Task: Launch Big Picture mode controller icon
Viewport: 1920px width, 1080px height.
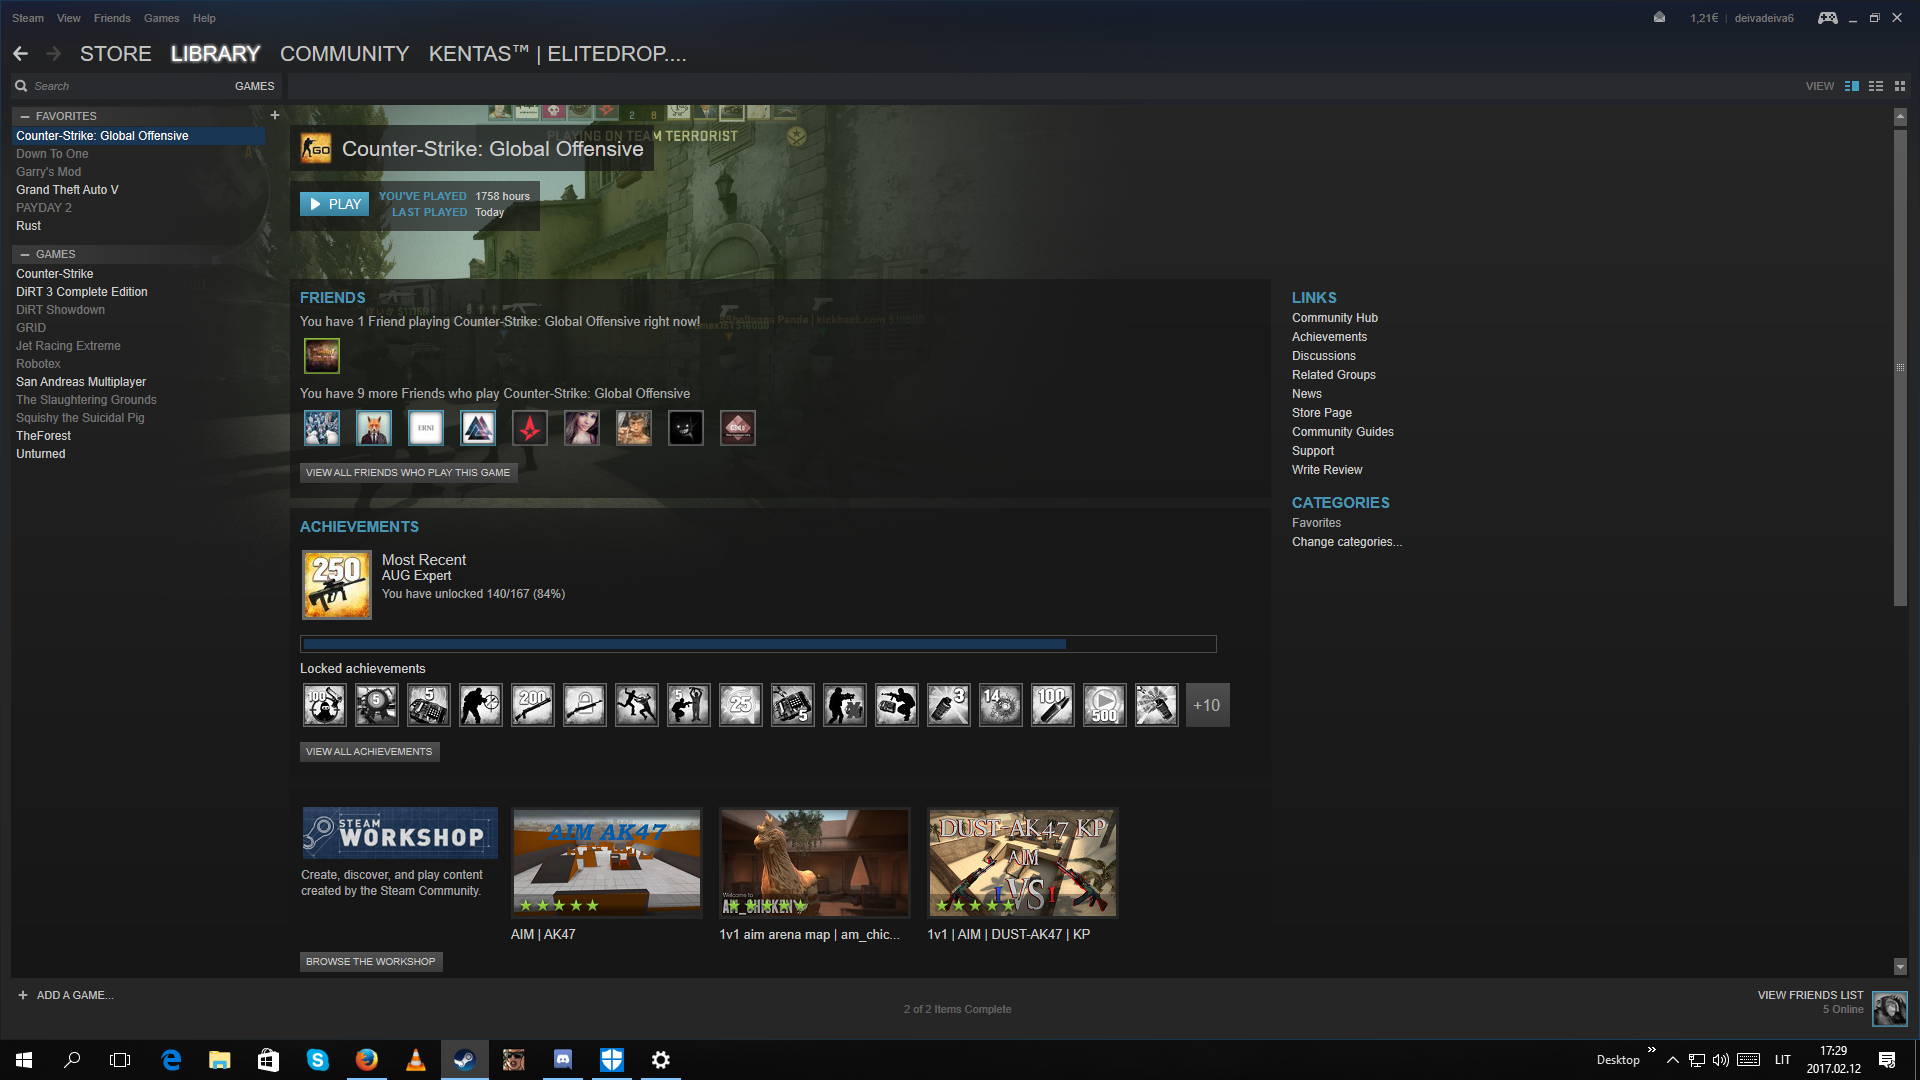Action: [x=1827, y=18]
